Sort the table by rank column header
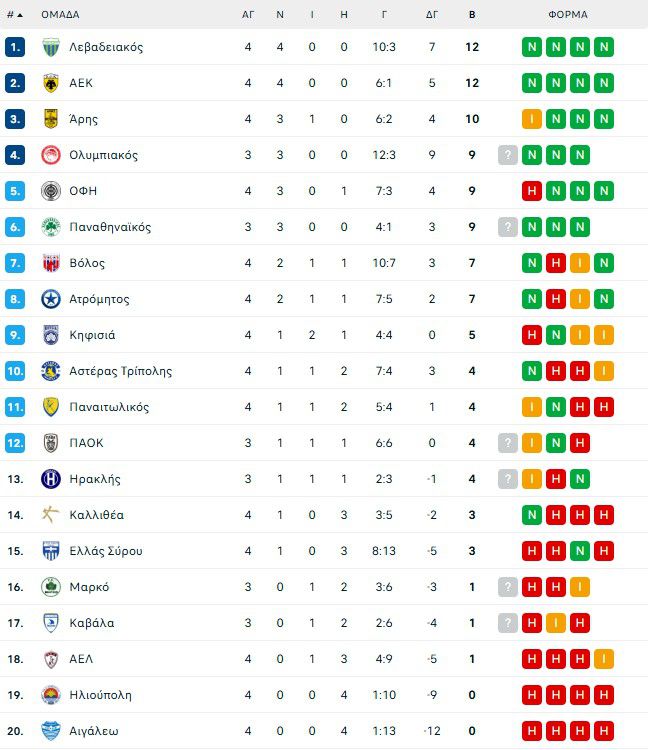 [x=14, y=15]
